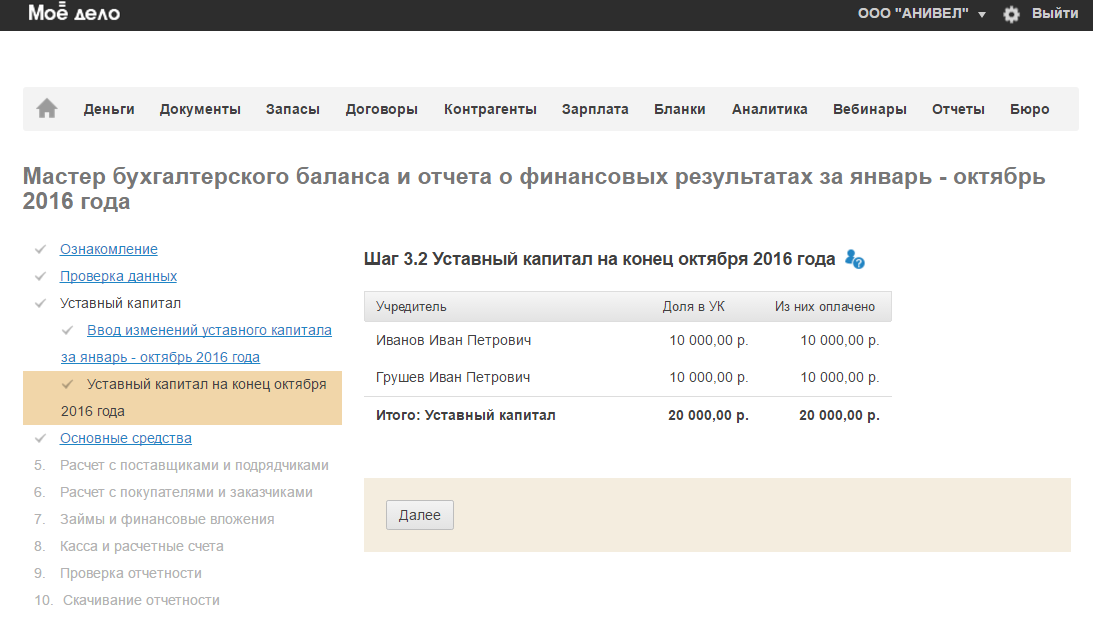Open the Бюро menu
Screen dimensions: 1093x643
click(x=1030, y=109)
